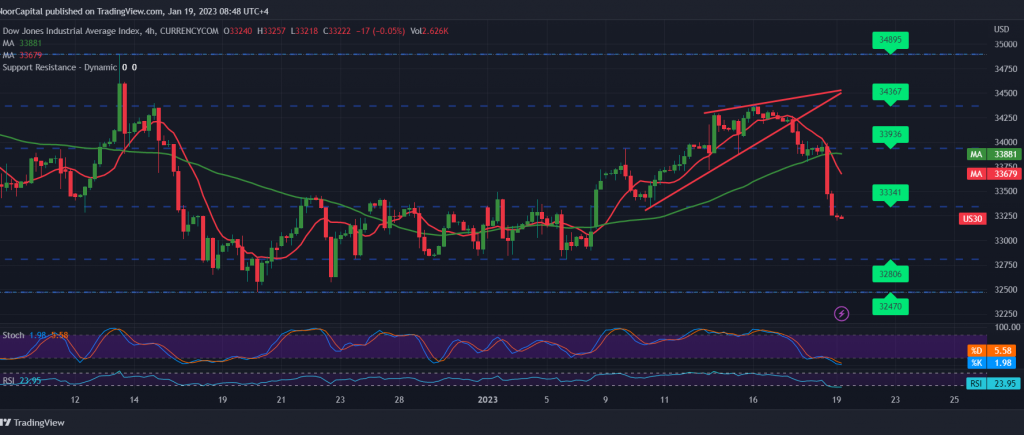
Task: Select the green 34367 resistance label
Action: 890,91
